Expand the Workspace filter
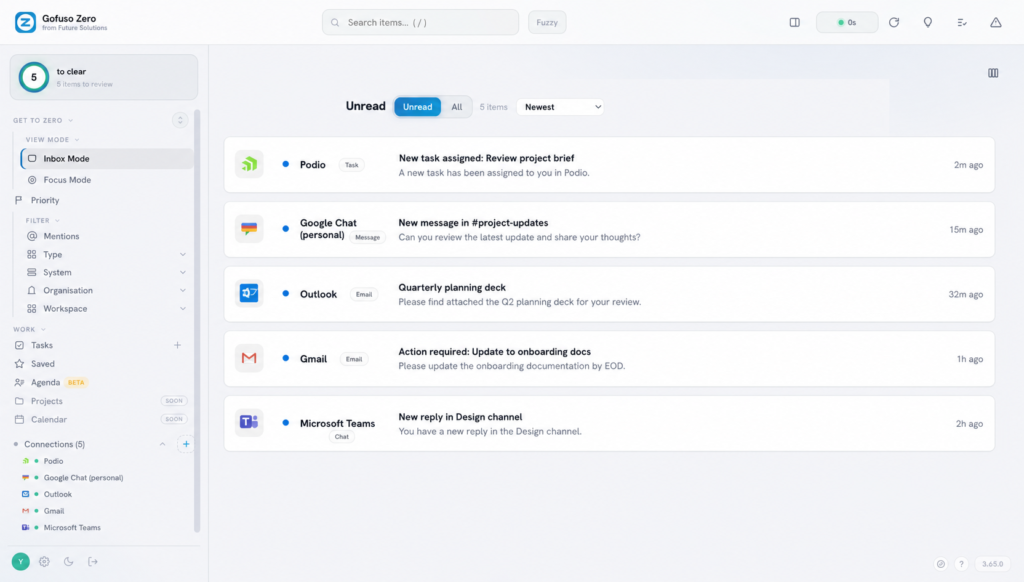 tap(183, 309)
